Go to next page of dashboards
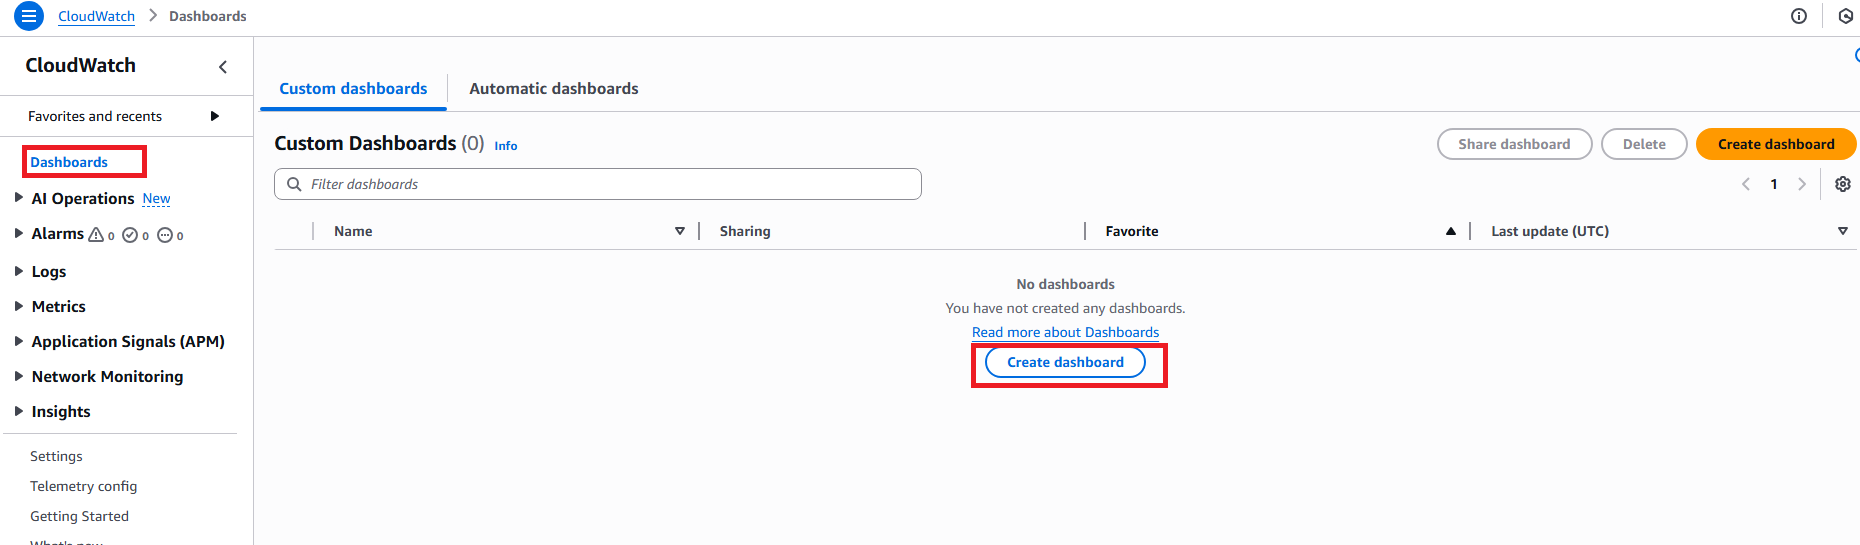 [x=1802, y=184]
